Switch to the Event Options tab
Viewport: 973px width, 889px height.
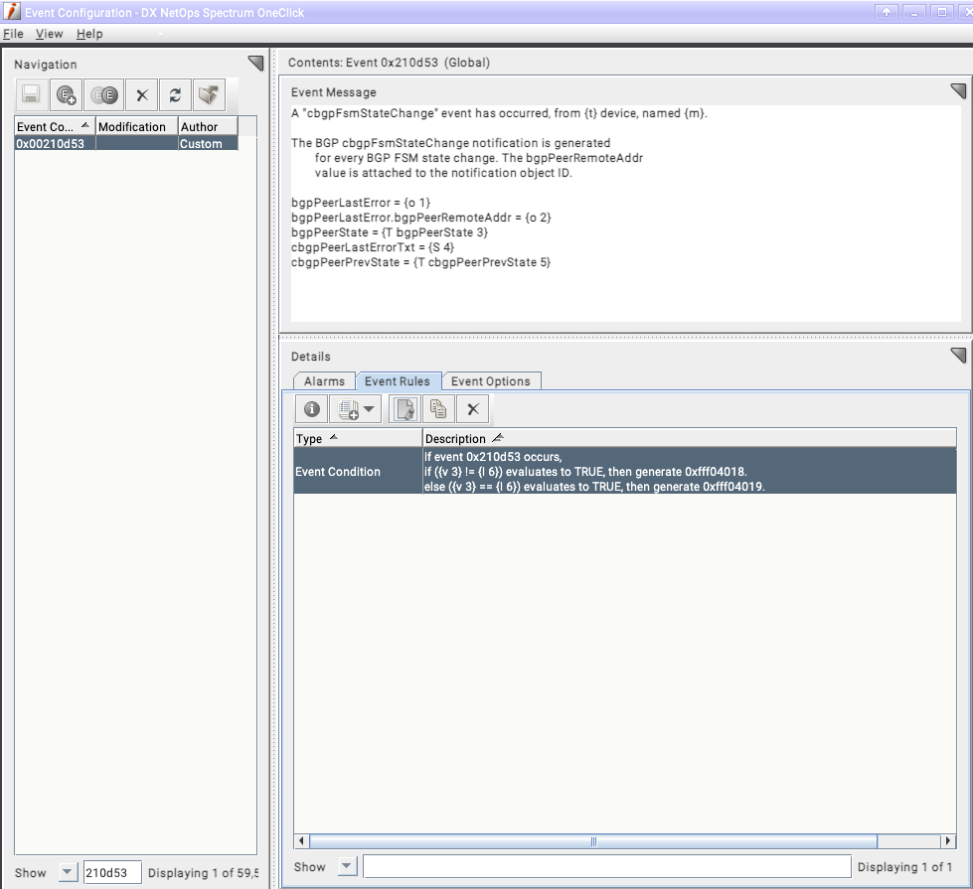pos(493,380)
